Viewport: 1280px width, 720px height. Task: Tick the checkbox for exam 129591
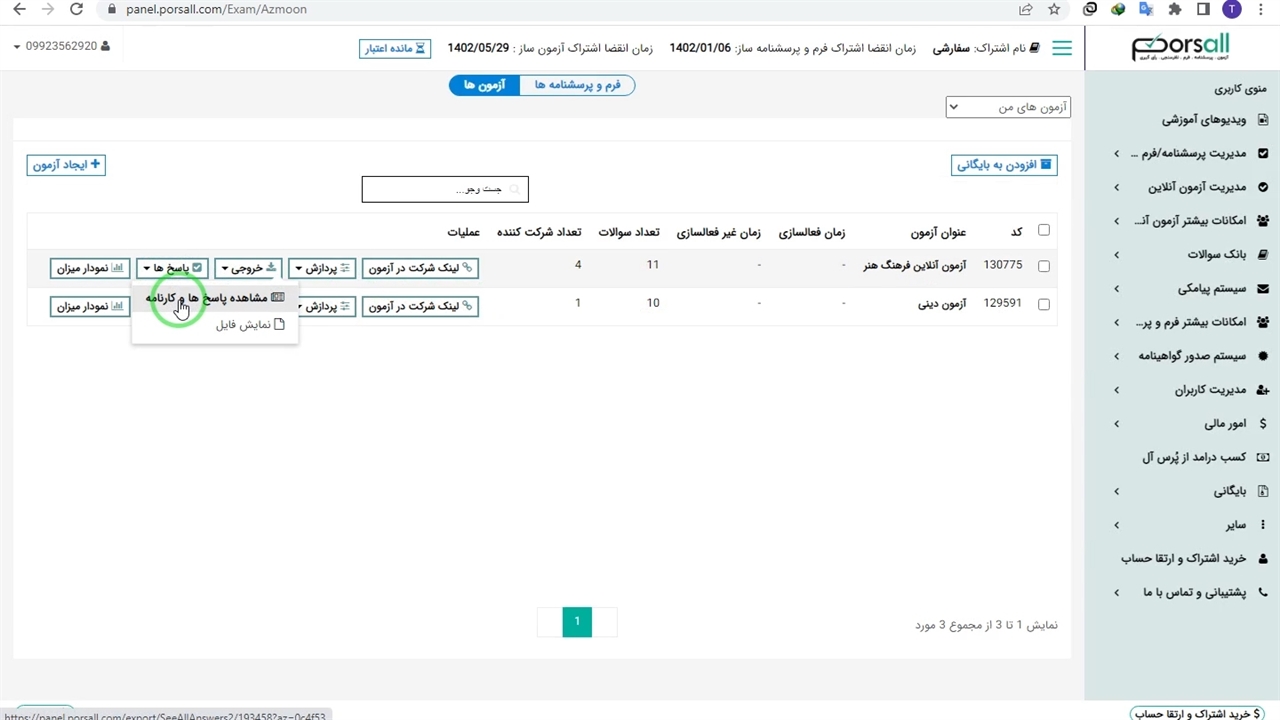coord(1044,304)
